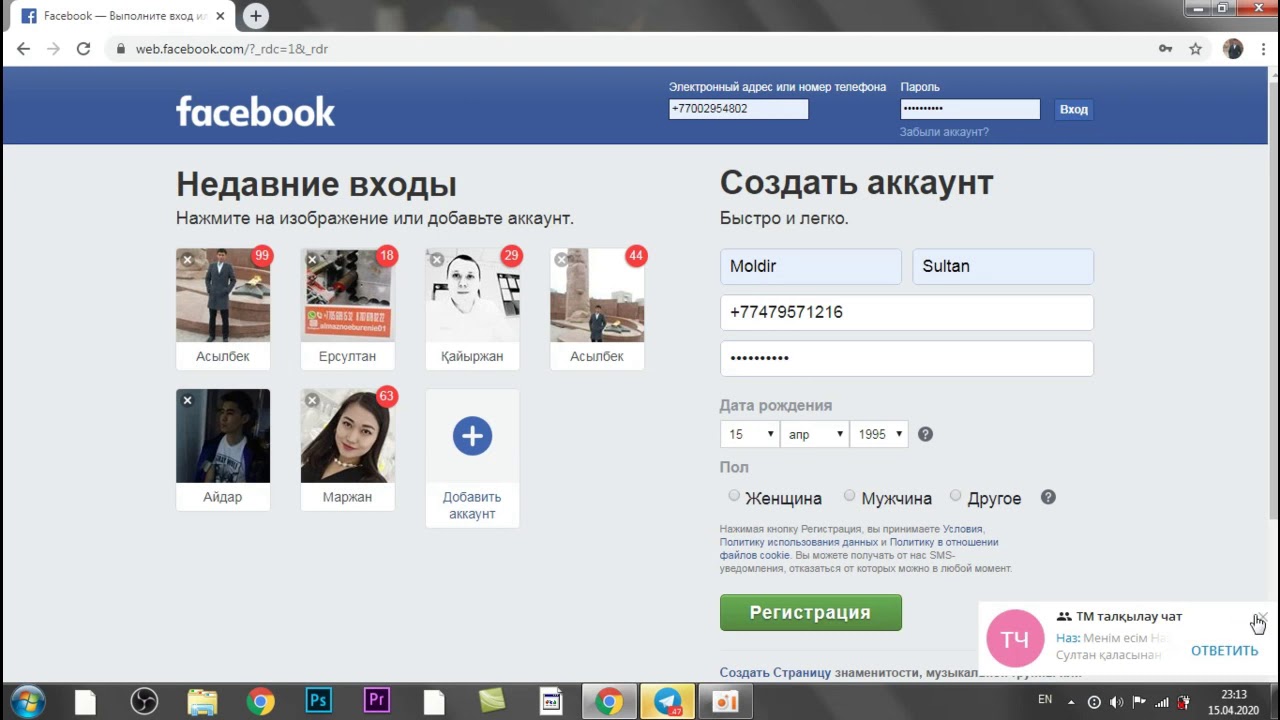Click the facebook logo
The image size is (1280, 720).
coord(255,111)
